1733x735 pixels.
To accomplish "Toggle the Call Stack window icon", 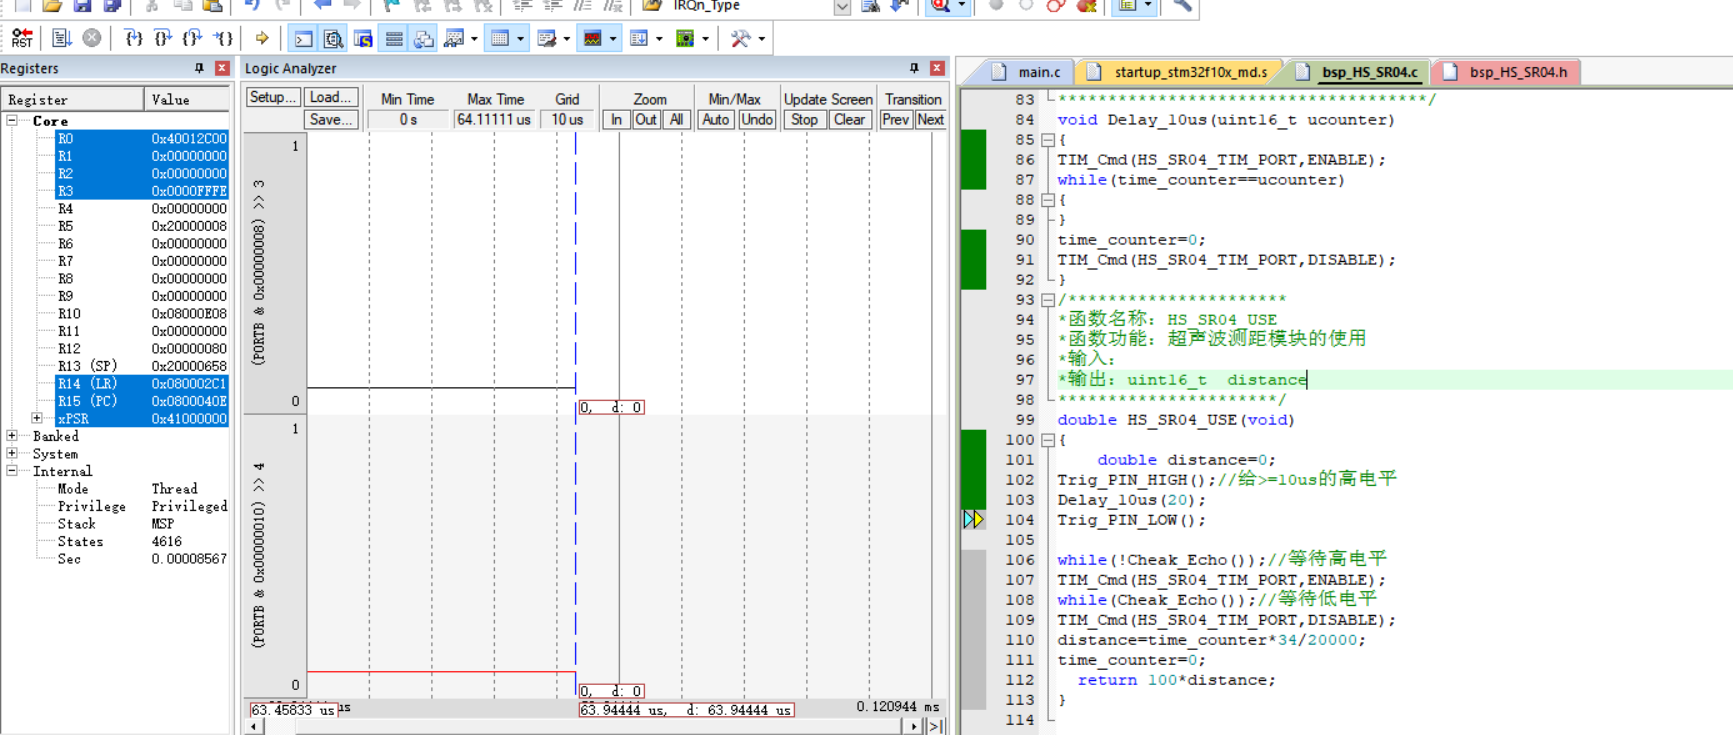I will pyautogui.click(x=424, y=38).
